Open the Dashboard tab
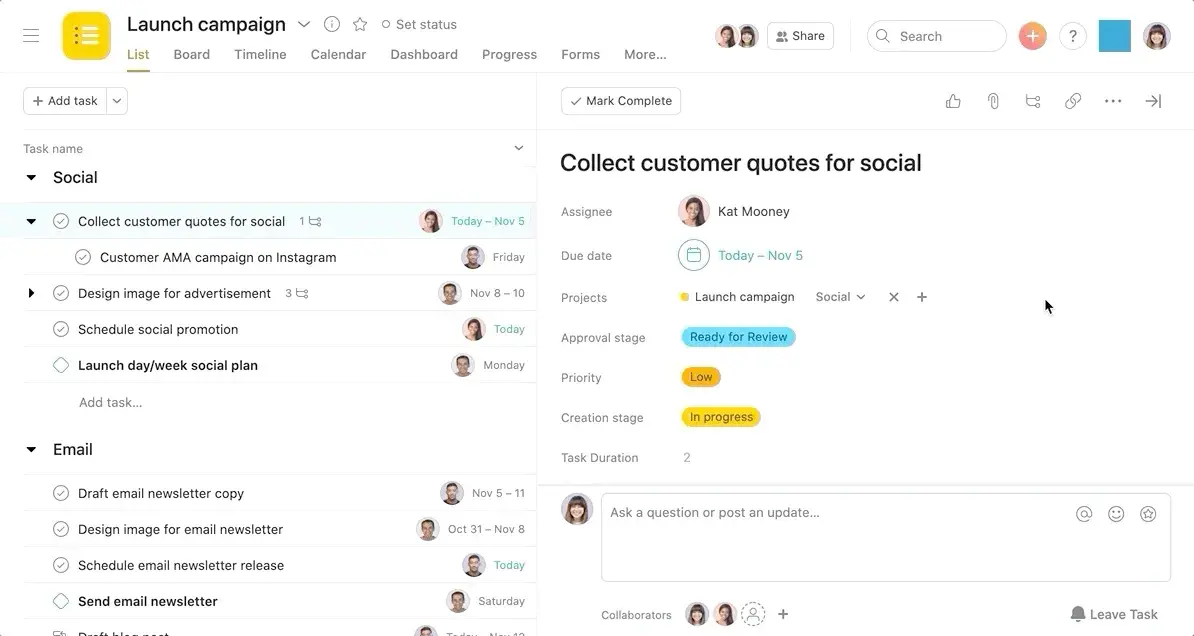The height and width of the screenshot is (636, 1194). (x=424, y=54)
